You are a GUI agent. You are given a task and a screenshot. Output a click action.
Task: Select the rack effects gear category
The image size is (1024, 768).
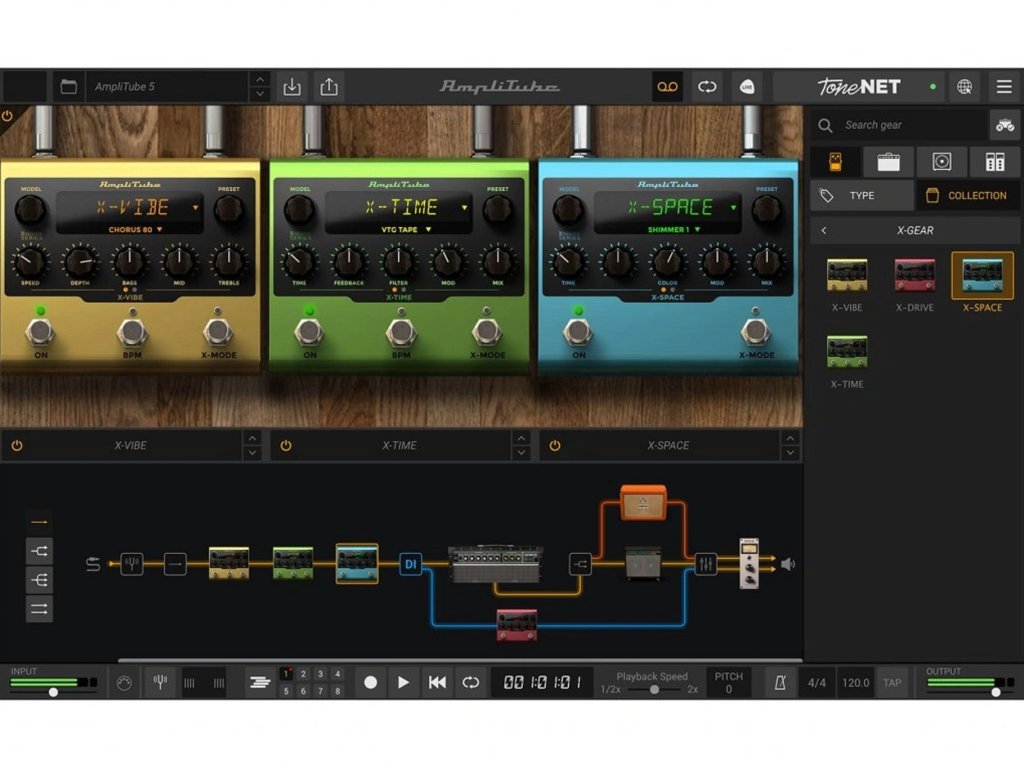(995, 161)
